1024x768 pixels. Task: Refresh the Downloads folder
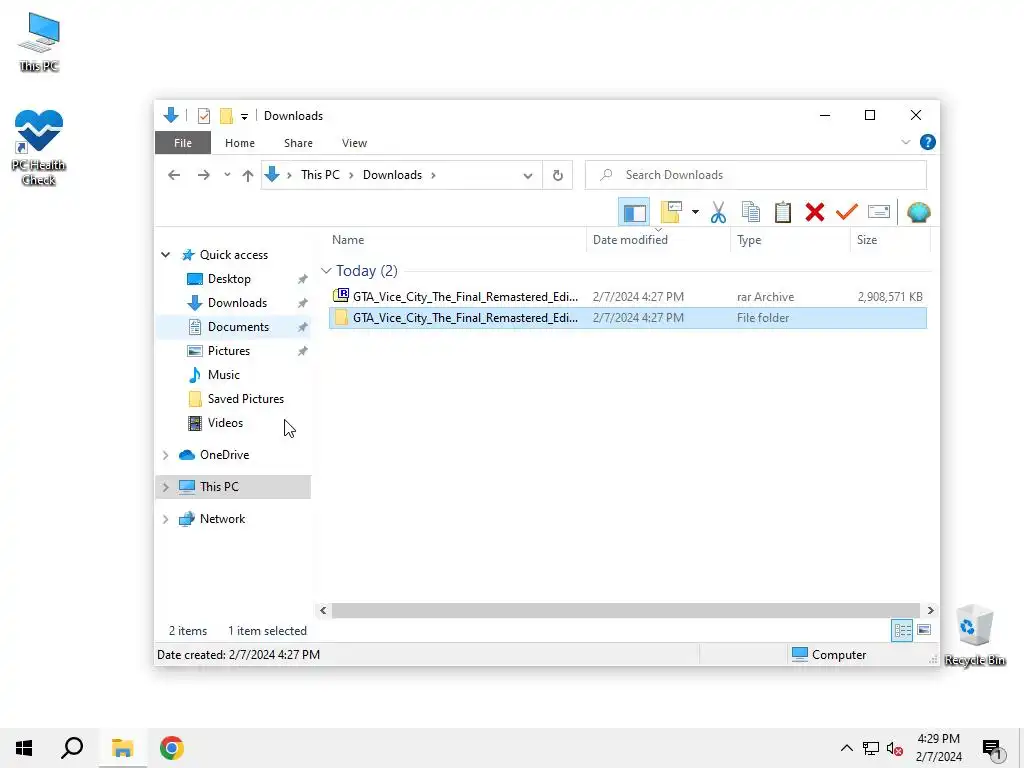tap(558, 175)
